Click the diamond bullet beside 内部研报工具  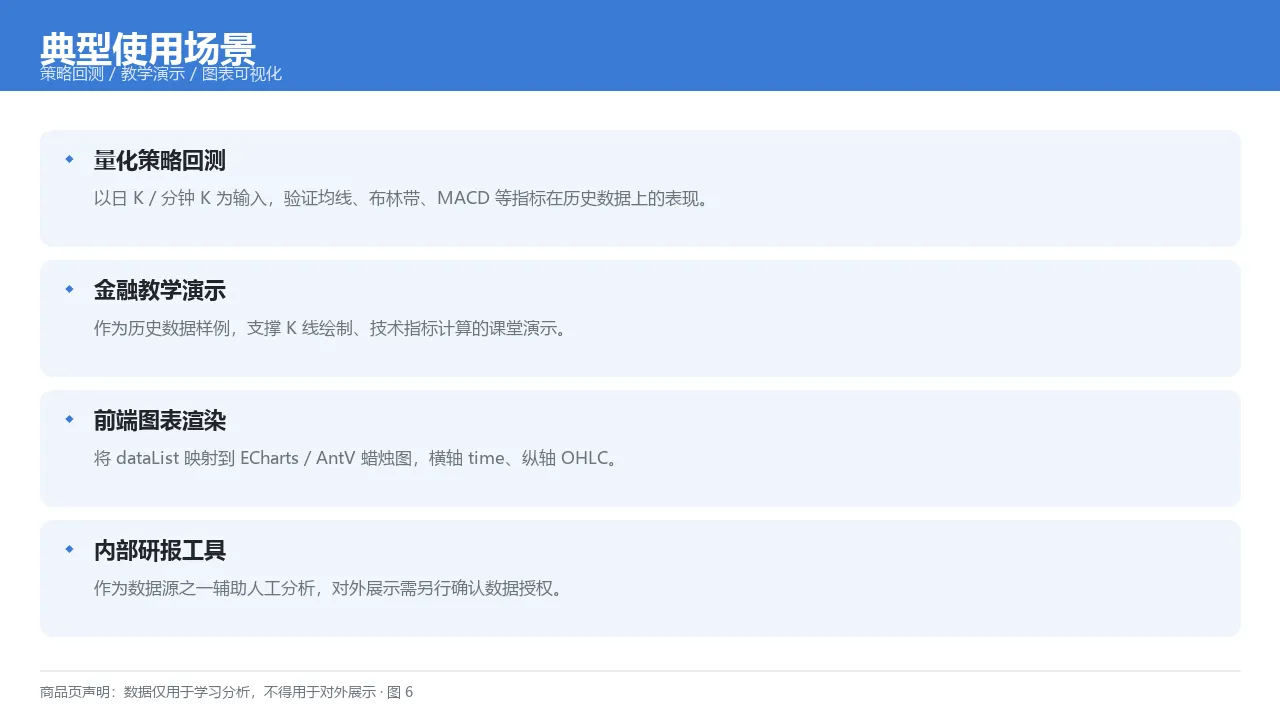pyautogui.click(x=69, y=549)
